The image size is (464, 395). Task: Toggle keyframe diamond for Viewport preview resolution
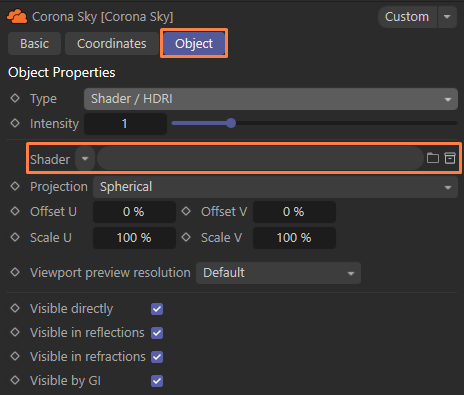[15, 272]
